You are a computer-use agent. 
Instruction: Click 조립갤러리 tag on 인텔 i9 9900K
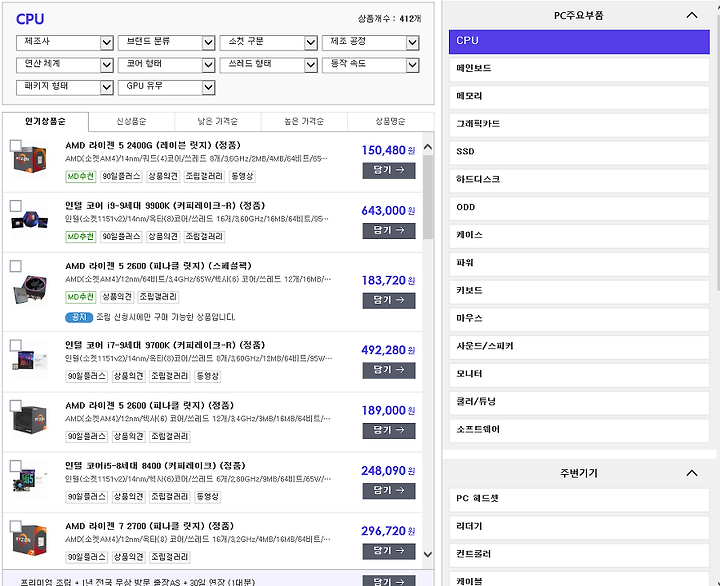pyautogui.click(x=204, y=237)
